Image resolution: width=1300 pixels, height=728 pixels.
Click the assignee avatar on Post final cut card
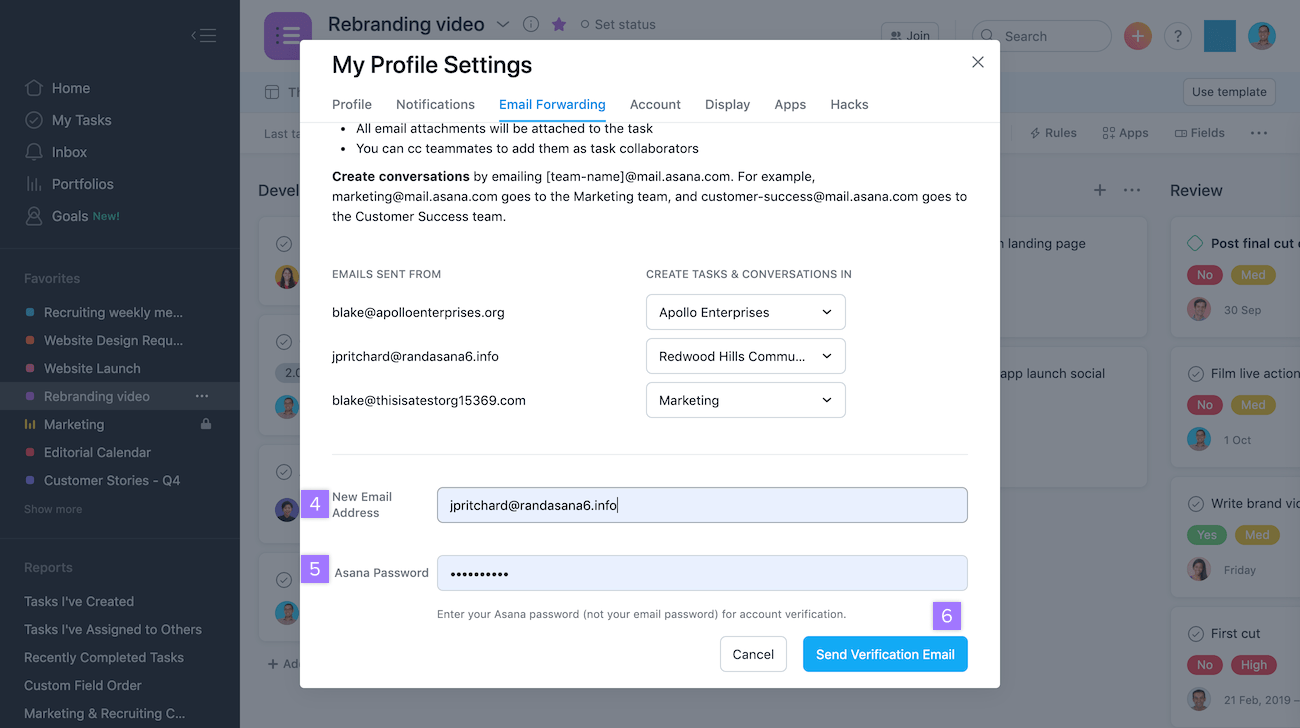[1199, 309]
